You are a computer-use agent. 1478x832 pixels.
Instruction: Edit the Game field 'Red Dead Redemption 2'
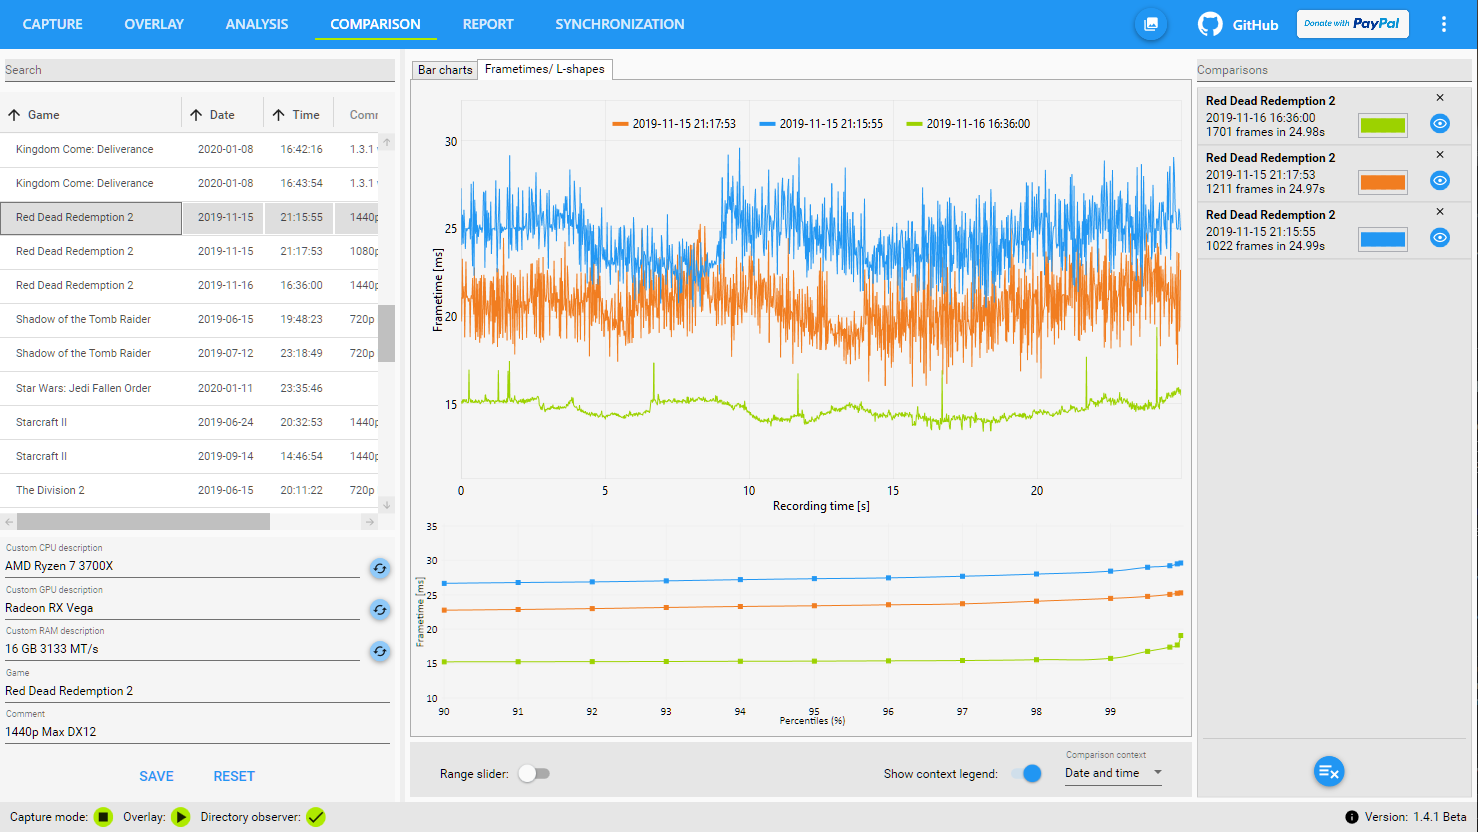pos(197,691)
